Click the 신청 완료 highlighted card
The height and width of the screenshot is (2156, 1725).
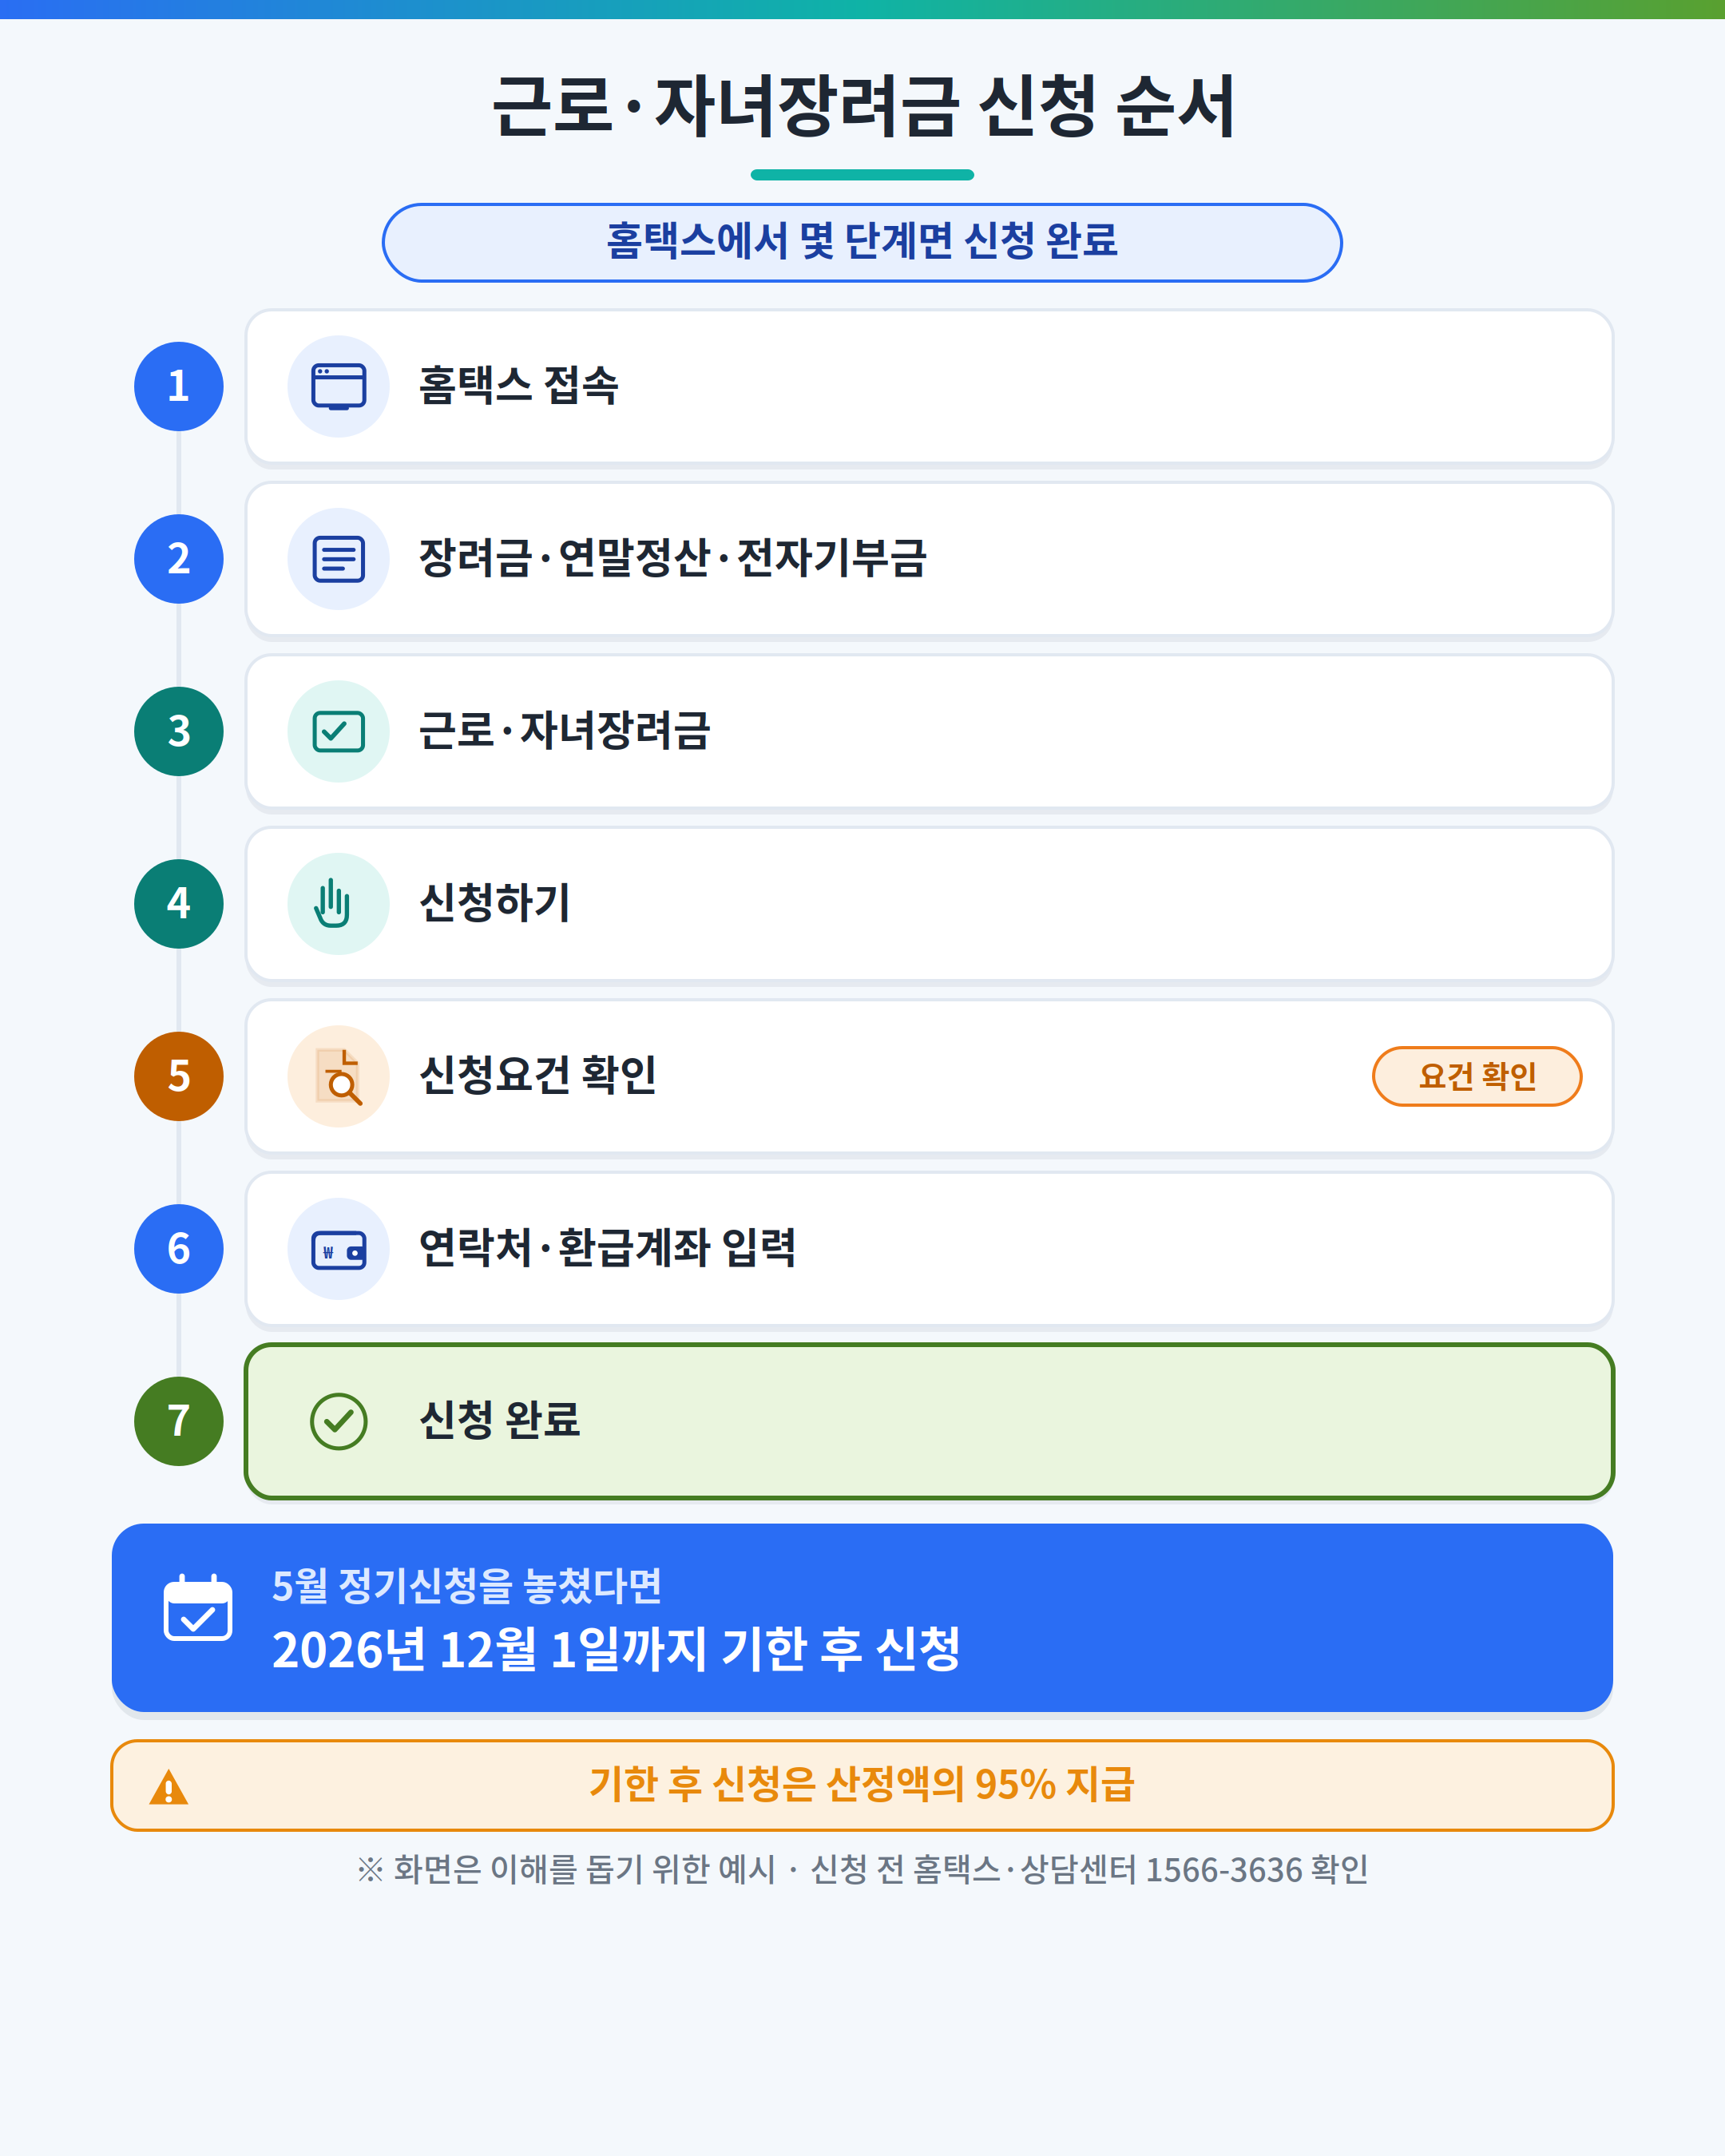(x=929, y=1421)
